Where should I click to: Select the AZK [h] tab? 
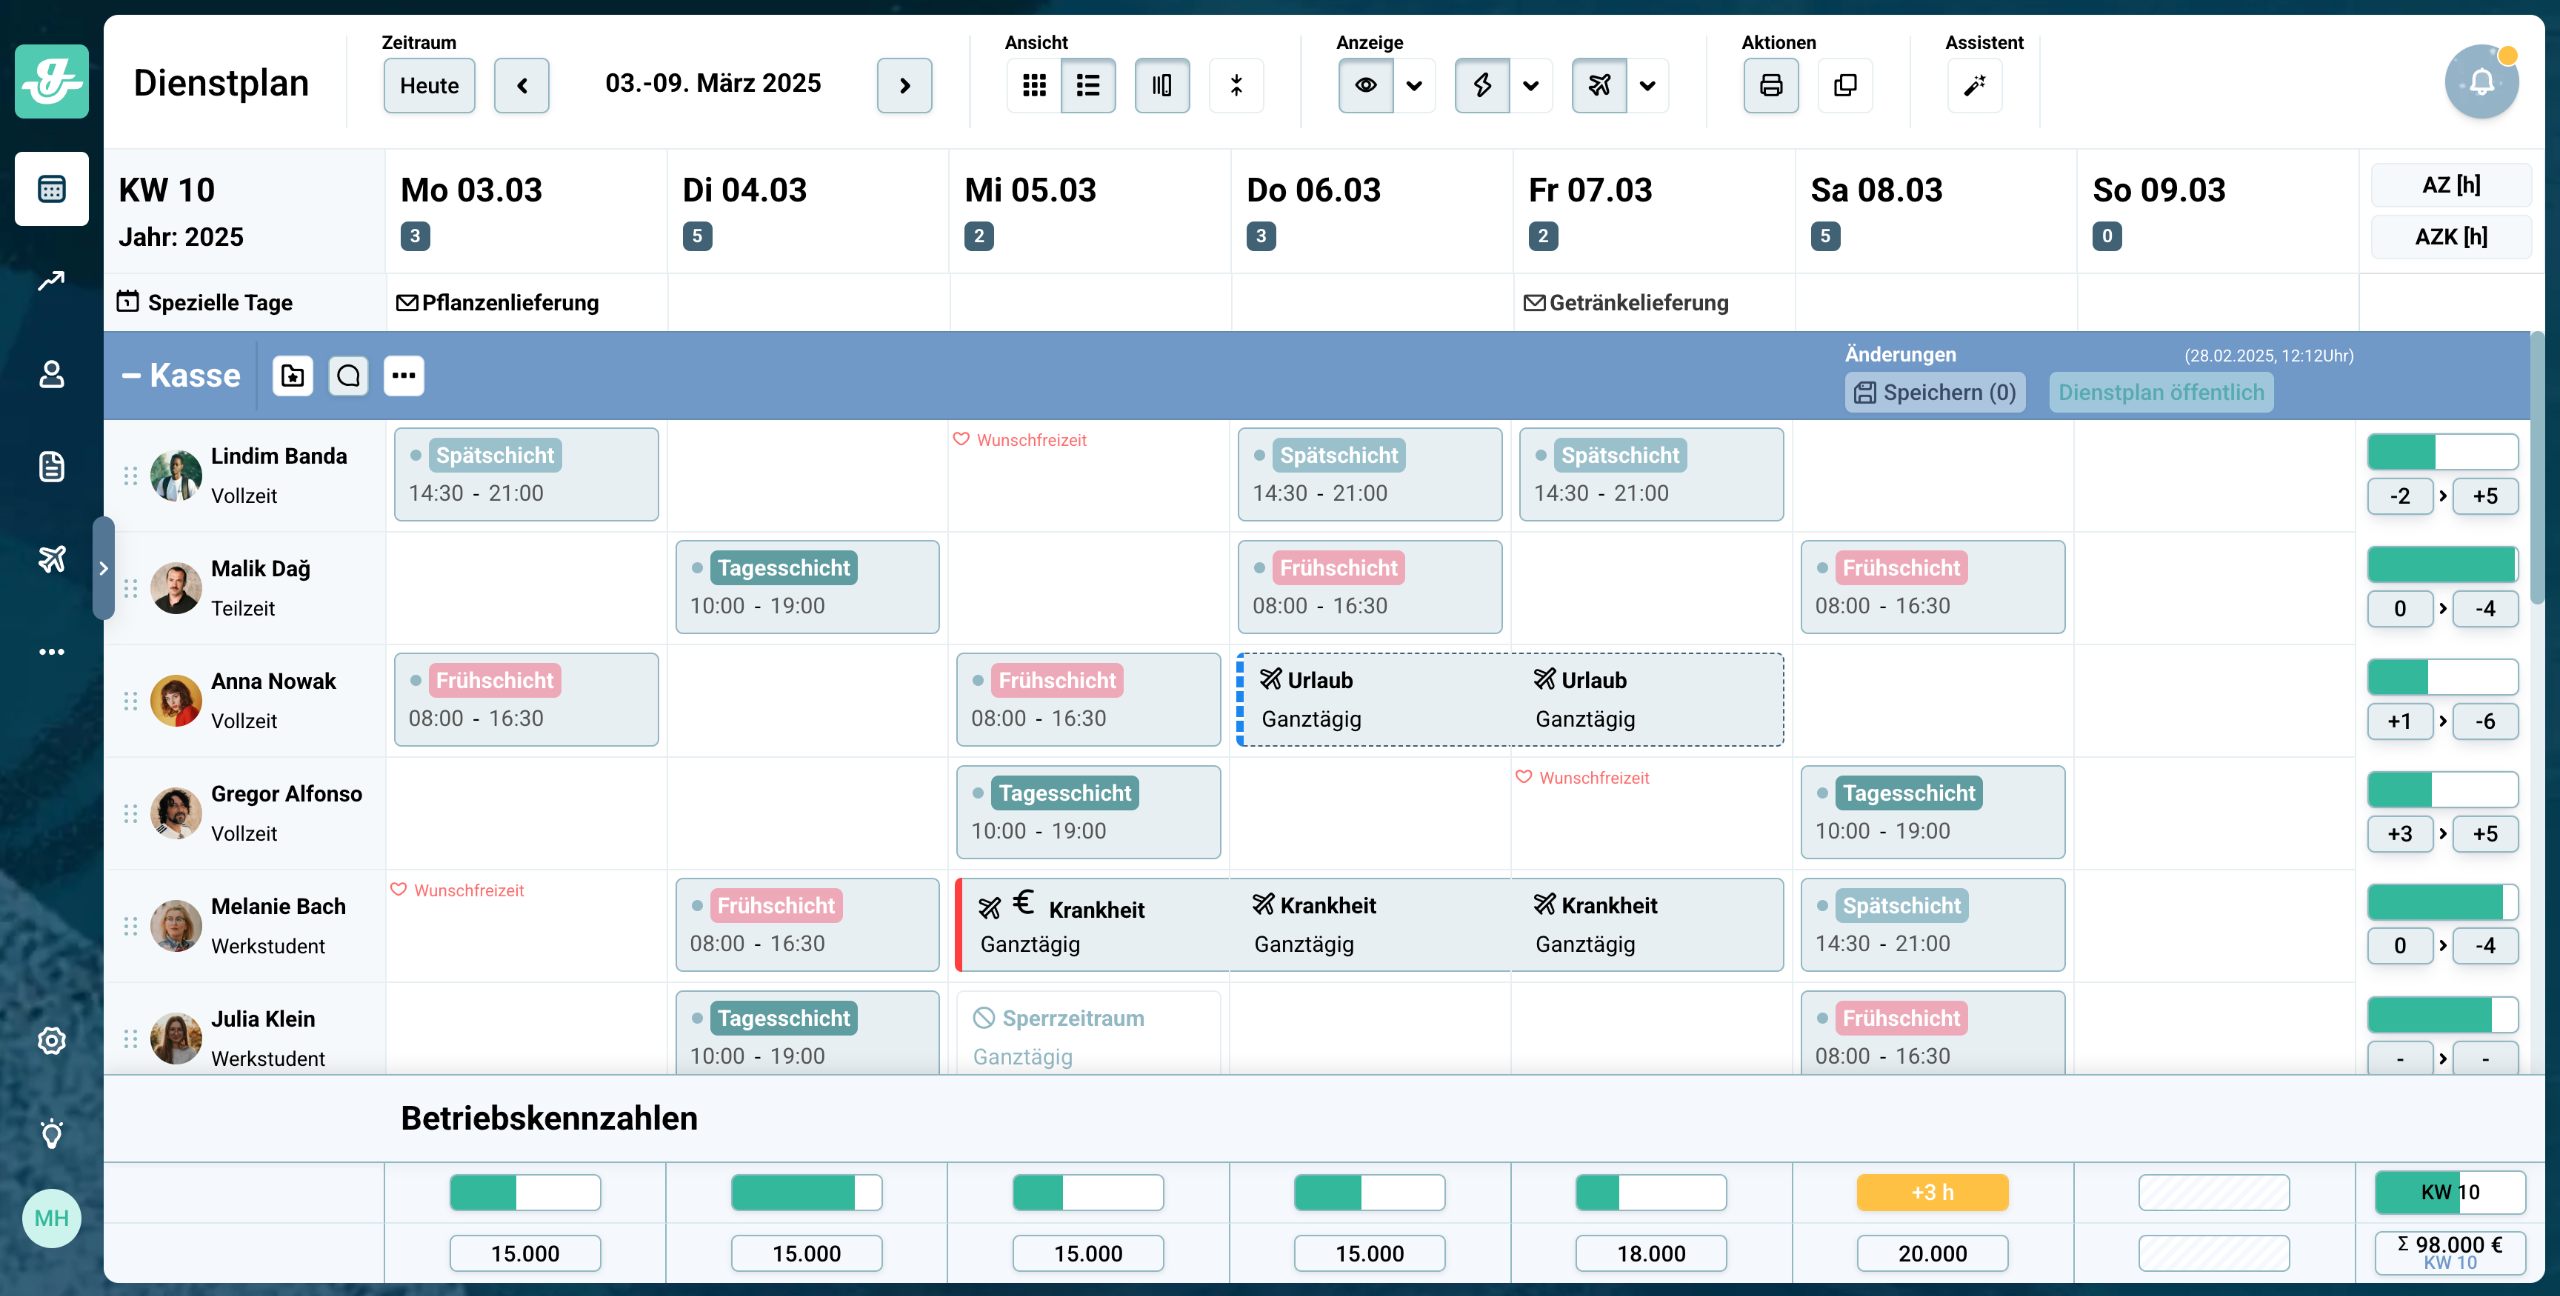tap(2451, 237)
